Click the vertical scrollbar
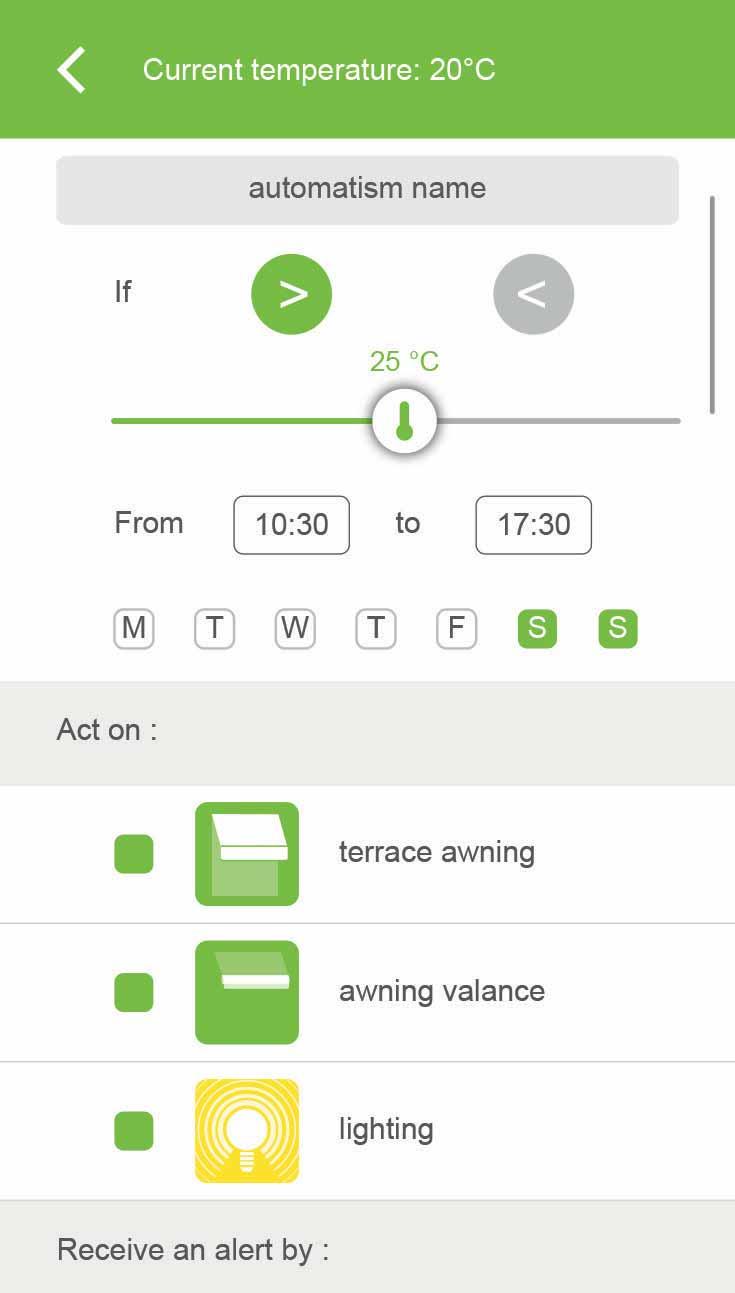 click(x=712, y=305)
